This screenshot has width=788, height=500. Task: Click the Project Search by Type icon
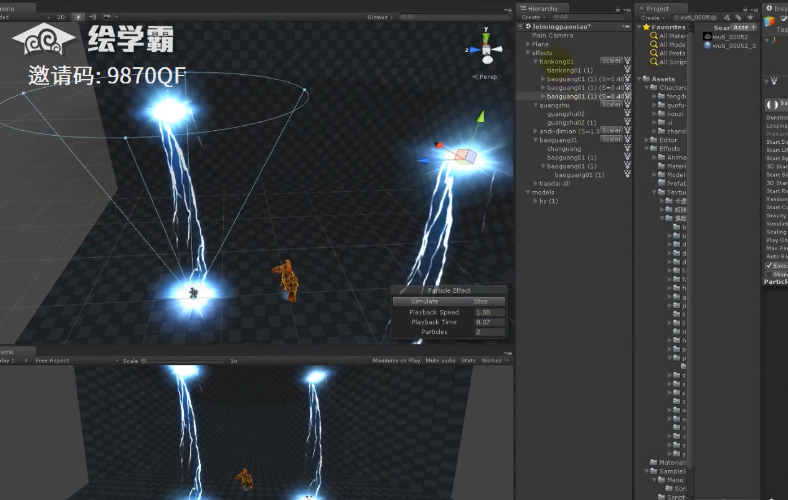point(727,17)
